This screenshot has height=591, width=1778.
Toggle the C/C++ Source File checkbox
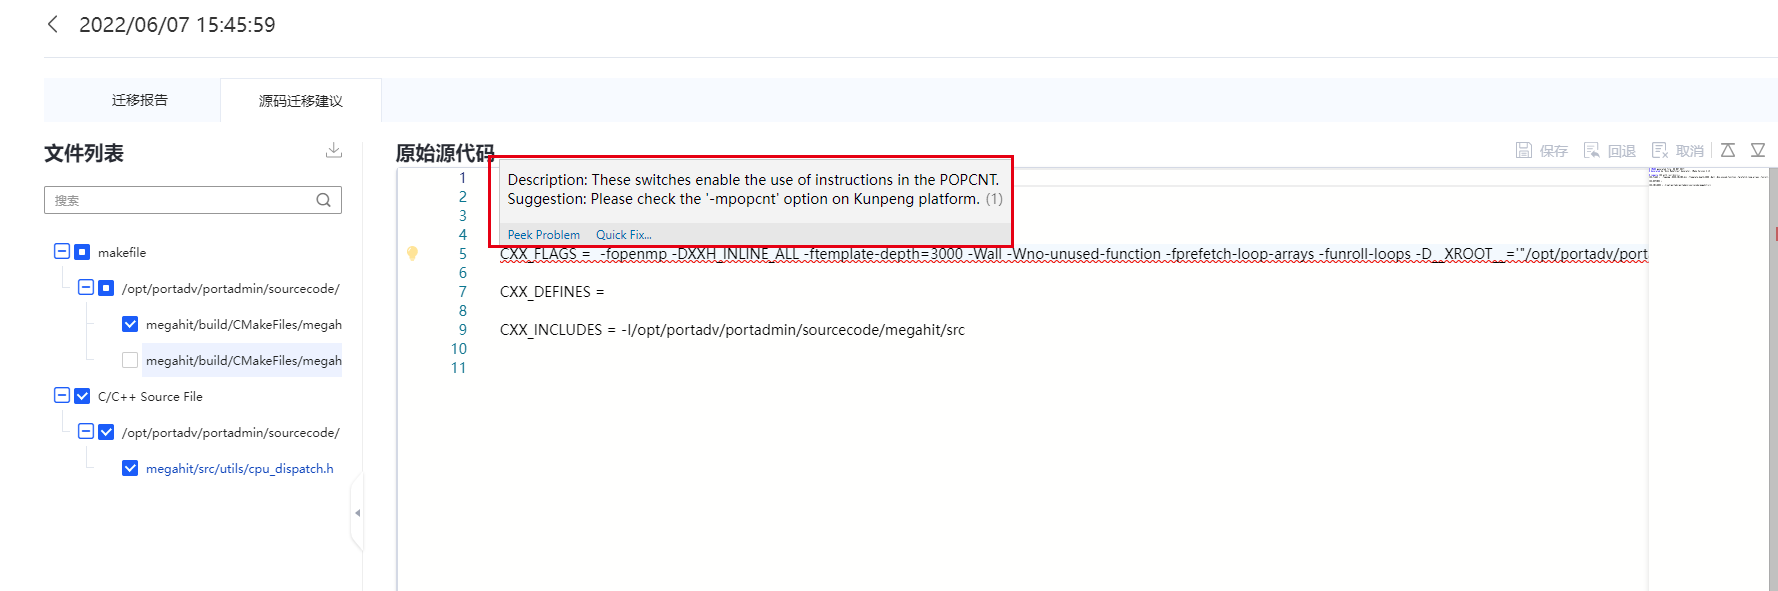[82, 396]
